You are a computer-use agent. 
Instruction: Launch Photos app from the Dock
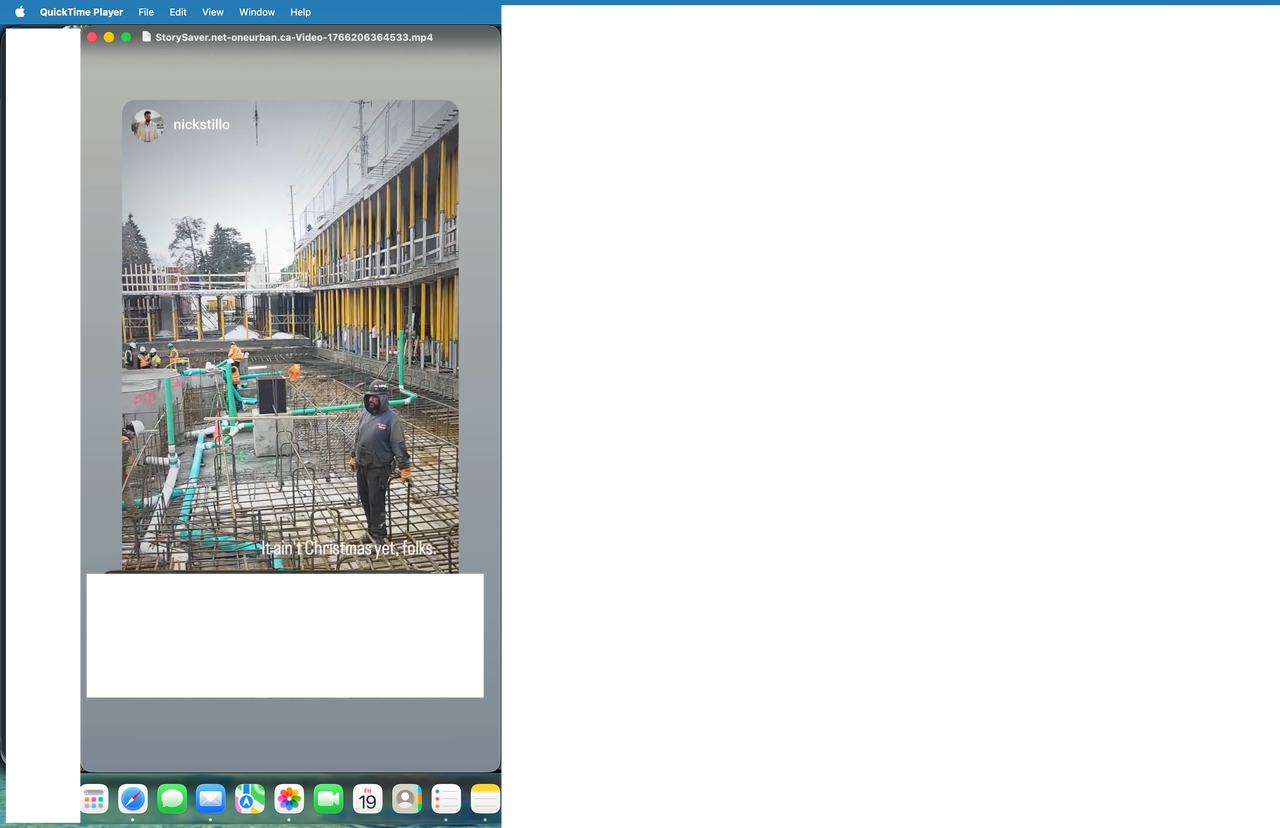click(289, 799)
